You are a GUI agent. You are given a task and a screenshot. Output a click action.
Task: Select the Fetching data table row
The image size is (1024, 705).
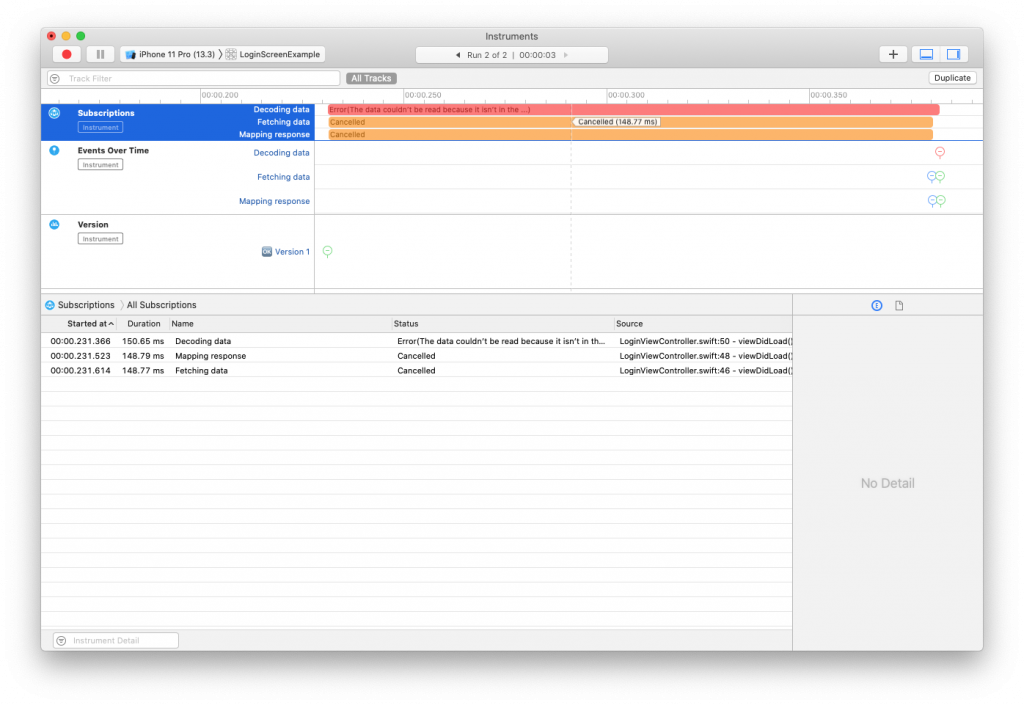click(x=417, y=370)
